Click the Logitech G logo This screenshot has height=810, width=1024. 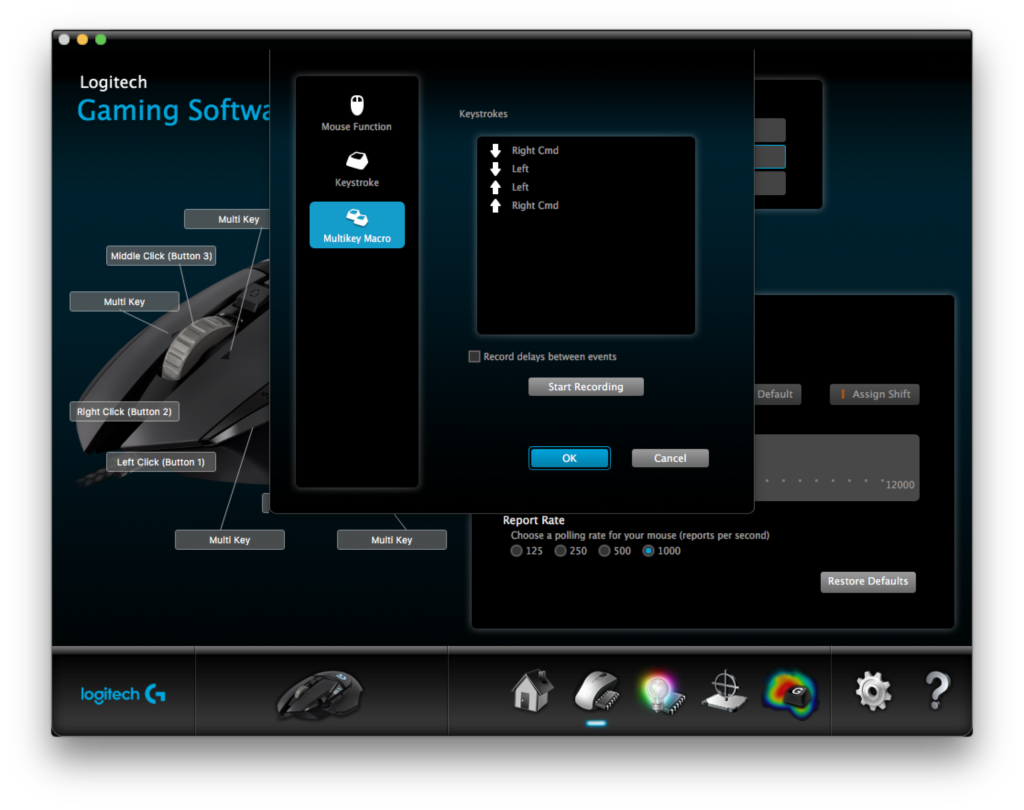coord(123,694)
